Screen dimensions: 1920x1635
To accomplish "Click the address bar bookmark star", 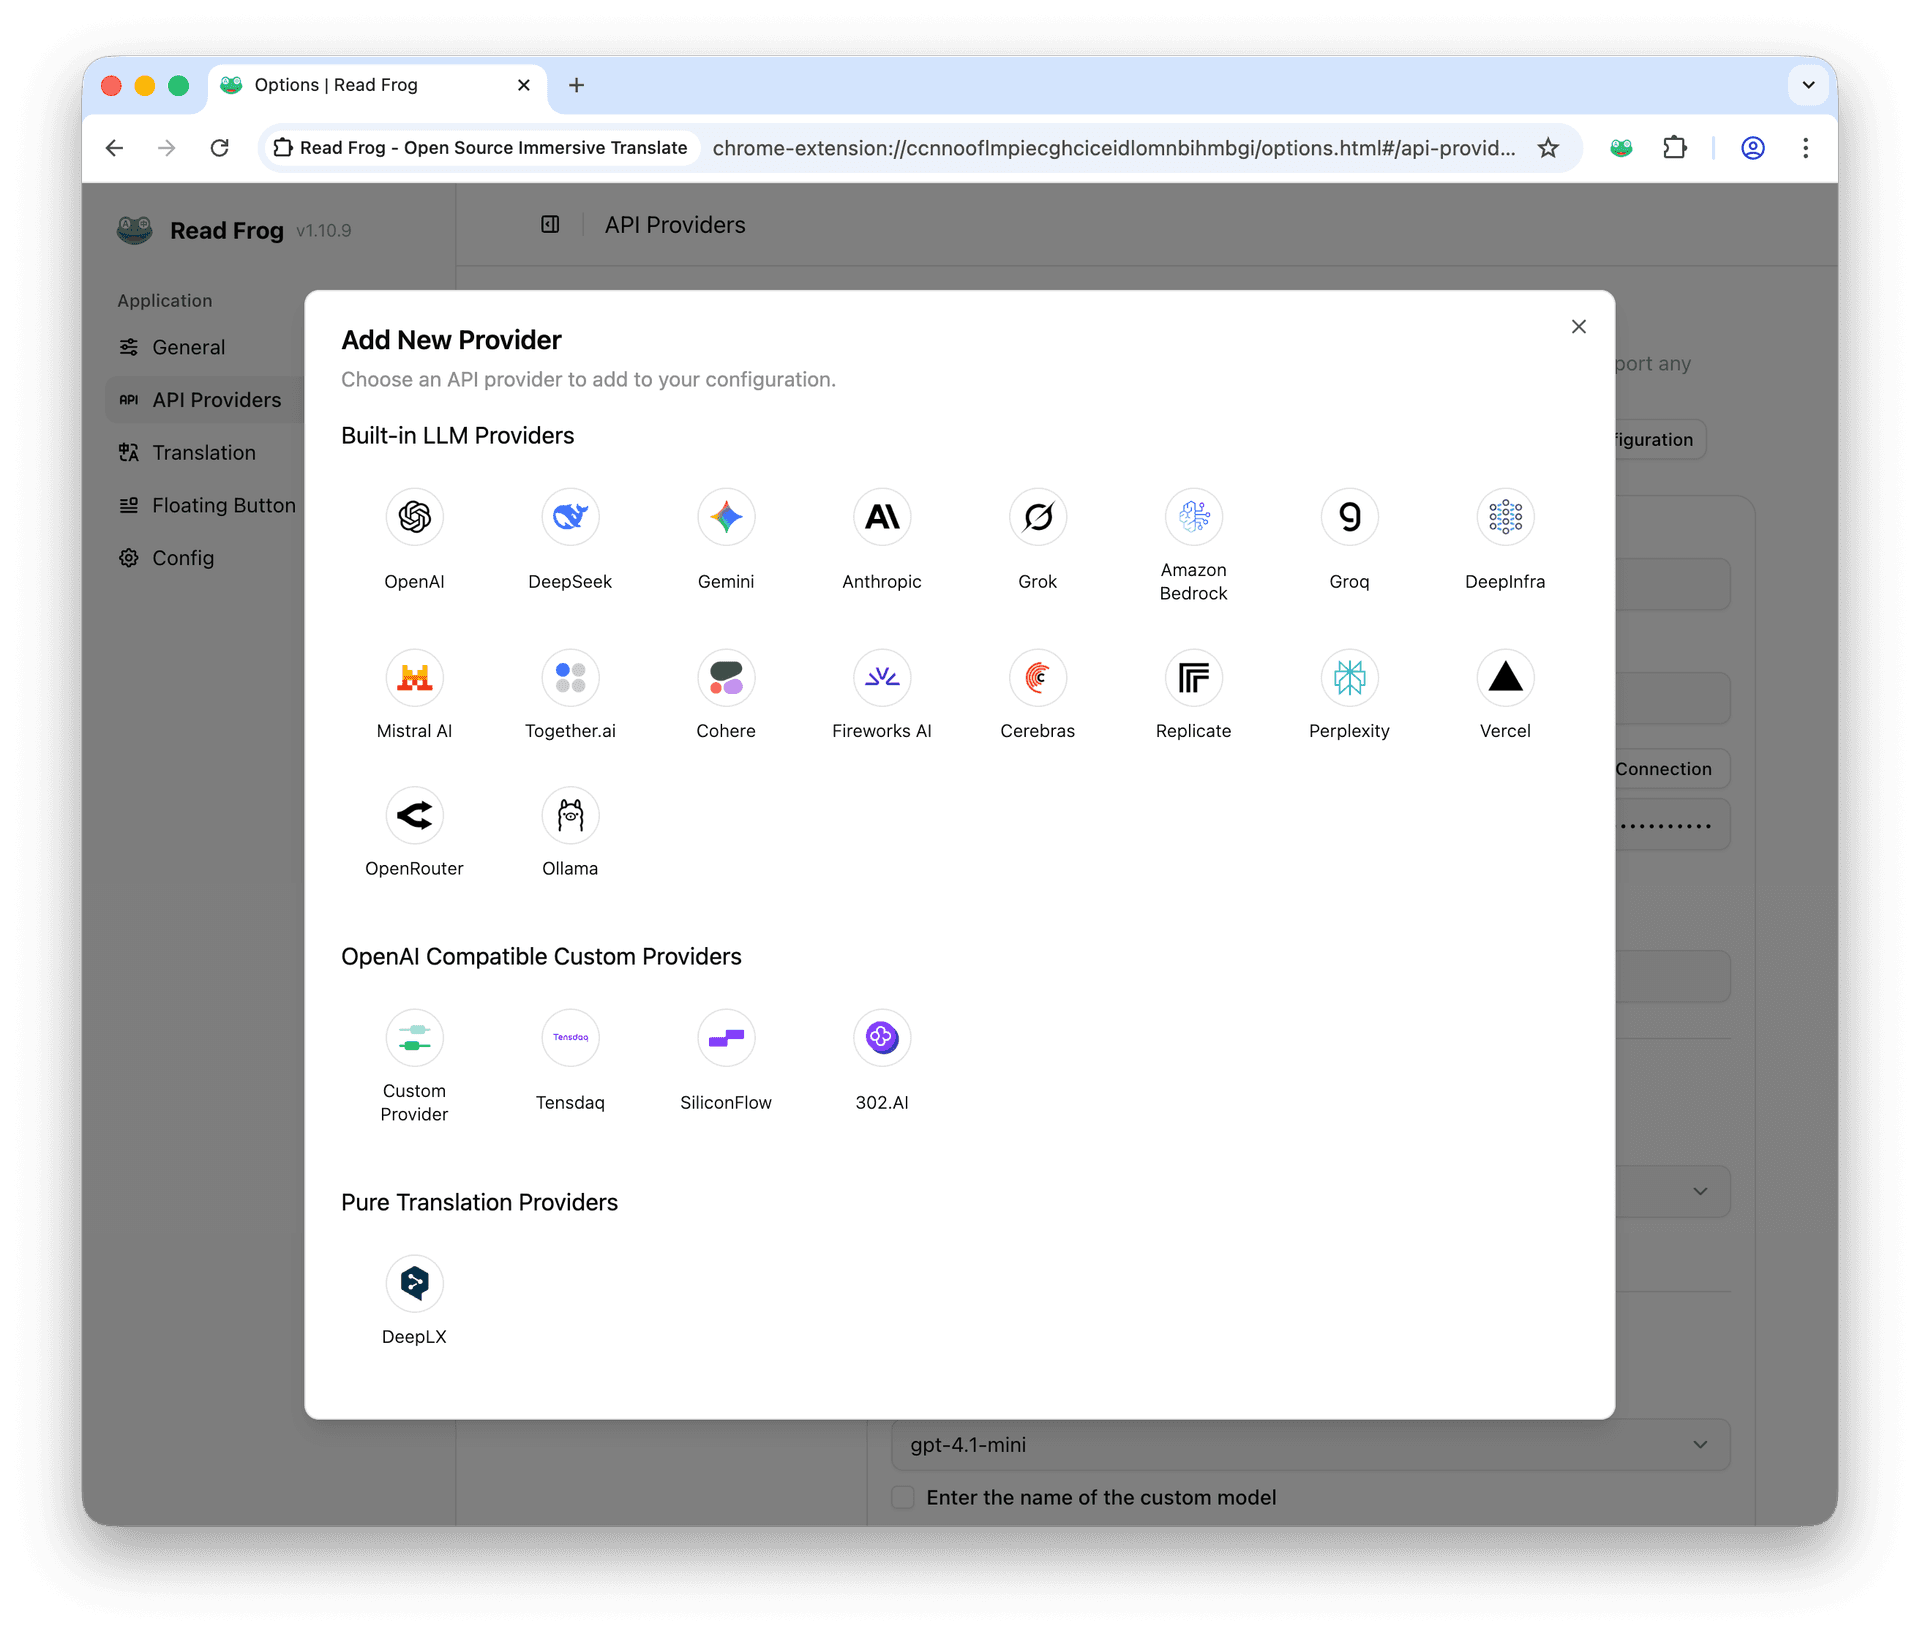I will 1548,147.
